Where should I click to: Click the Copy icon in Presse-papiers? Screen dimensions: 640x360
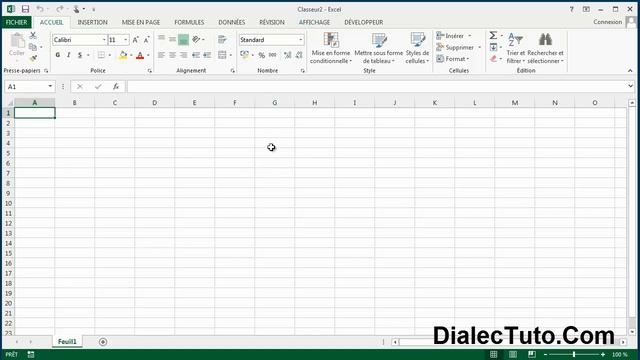(x=33, y=47)
